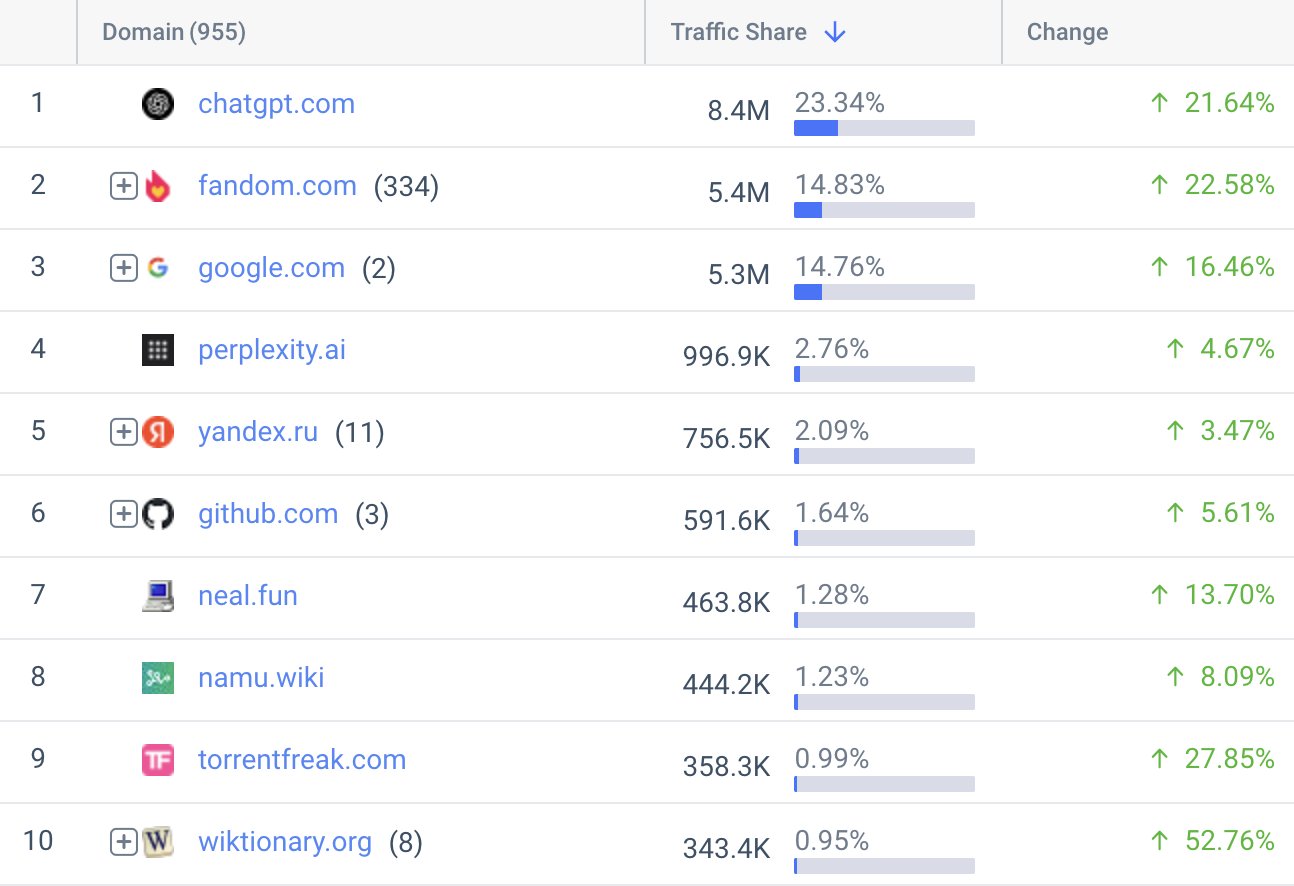This screenshot has height=886, width=1294.
Task: Expand the github.com domain group
Action: click(x=123, y=514)
